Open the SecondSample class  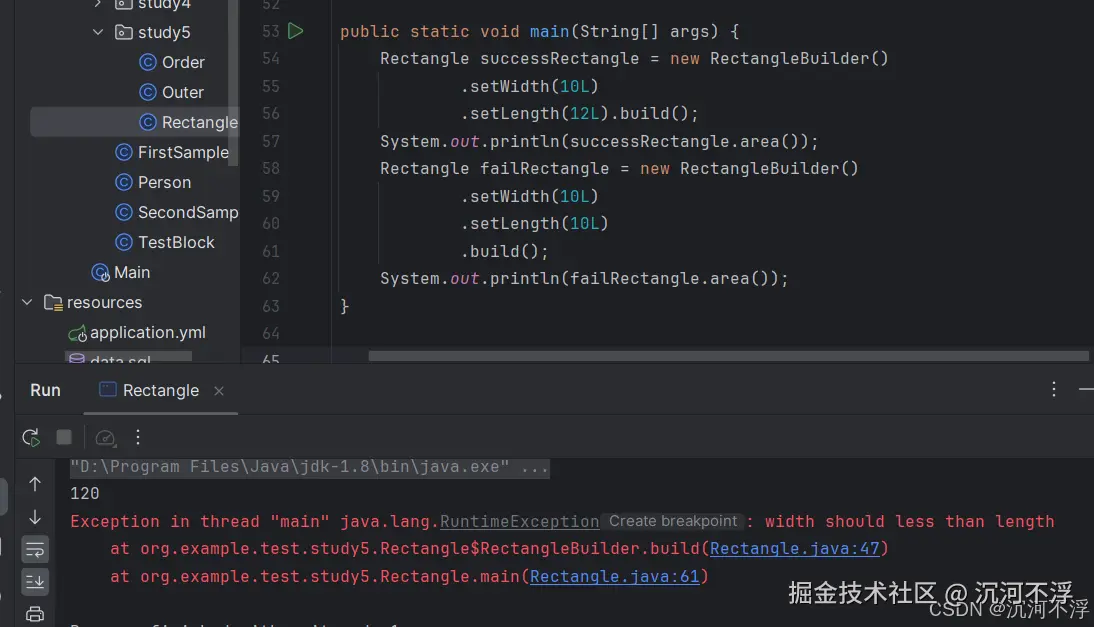(177, 212)
